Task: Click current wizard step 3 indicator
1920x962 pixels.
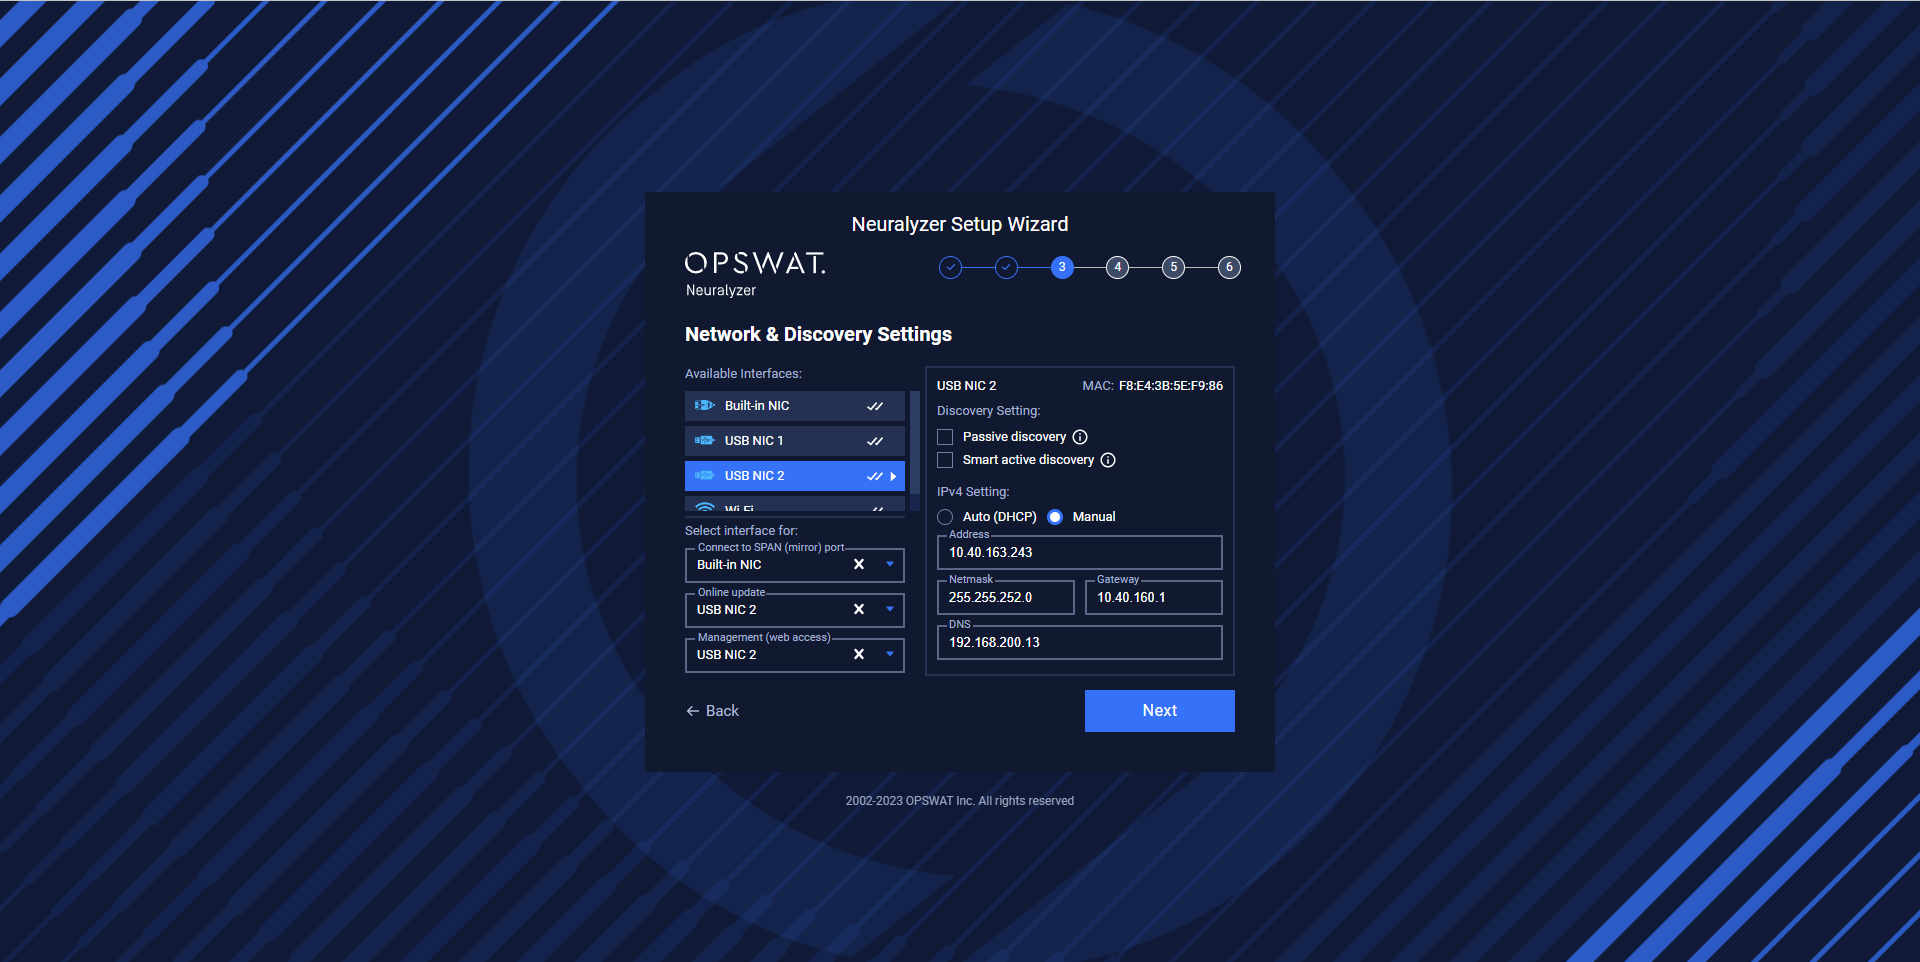Action: tap(1062, 267)
